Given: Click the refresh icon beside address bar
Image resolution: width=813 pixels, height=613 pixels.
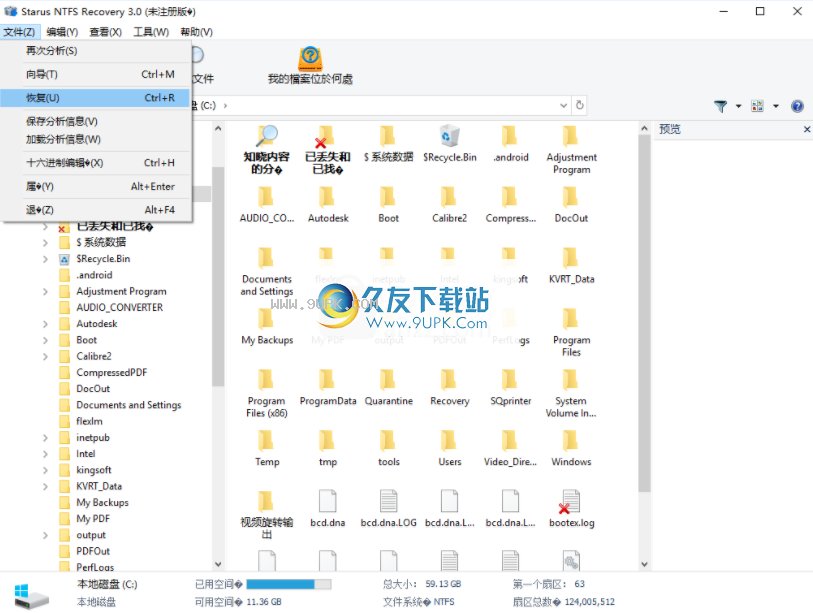Looking at the screenshot, I should 580,105.
